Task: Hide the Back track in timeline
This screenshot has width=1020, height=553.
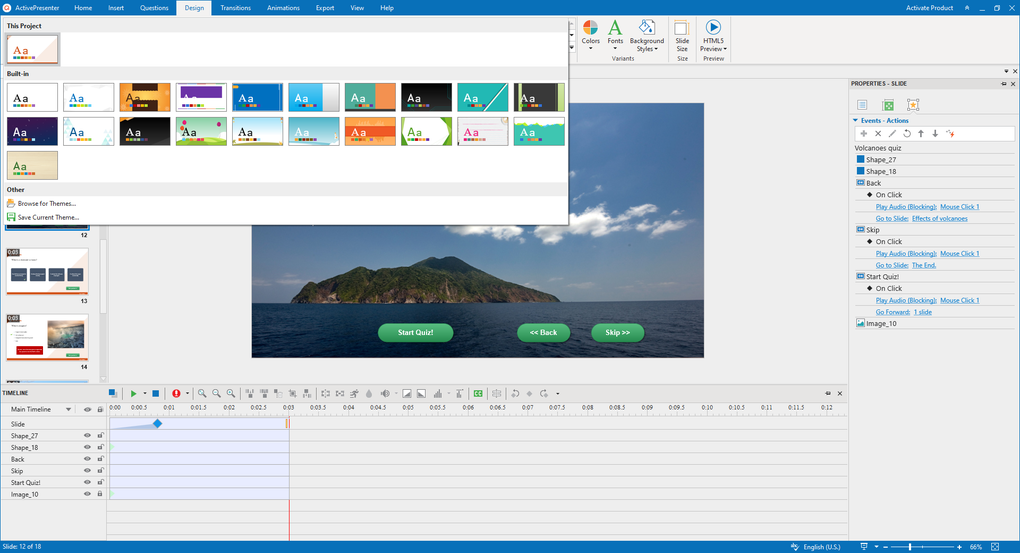Action: (87, 459)
